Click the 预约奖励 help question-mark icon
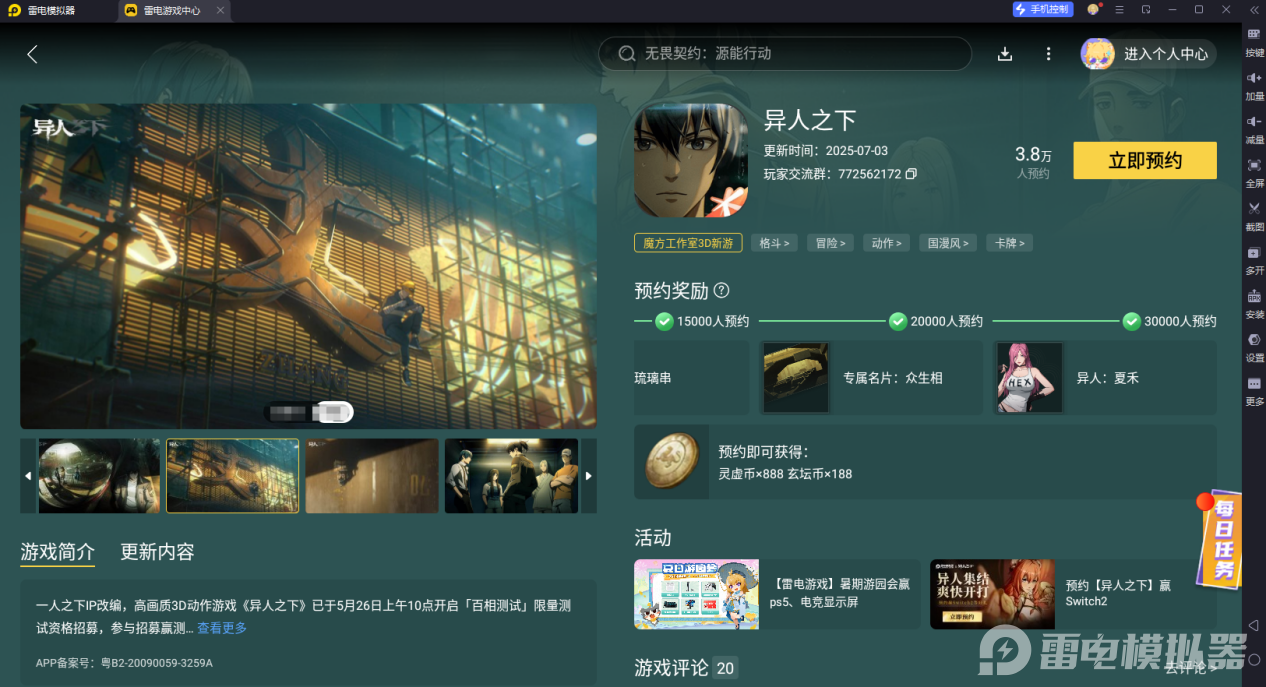The image size is (1266, 687). coord(721,291)
